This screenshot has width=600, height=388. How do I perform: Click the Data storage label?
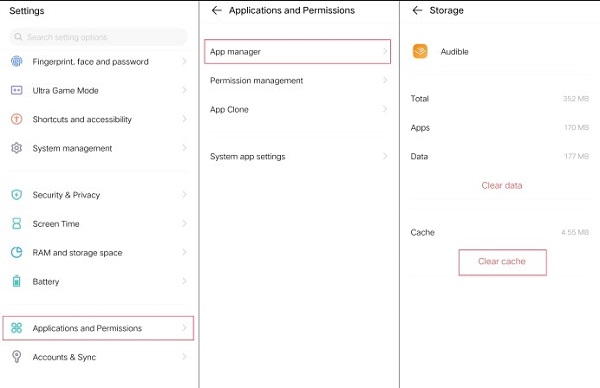(419, 156)
